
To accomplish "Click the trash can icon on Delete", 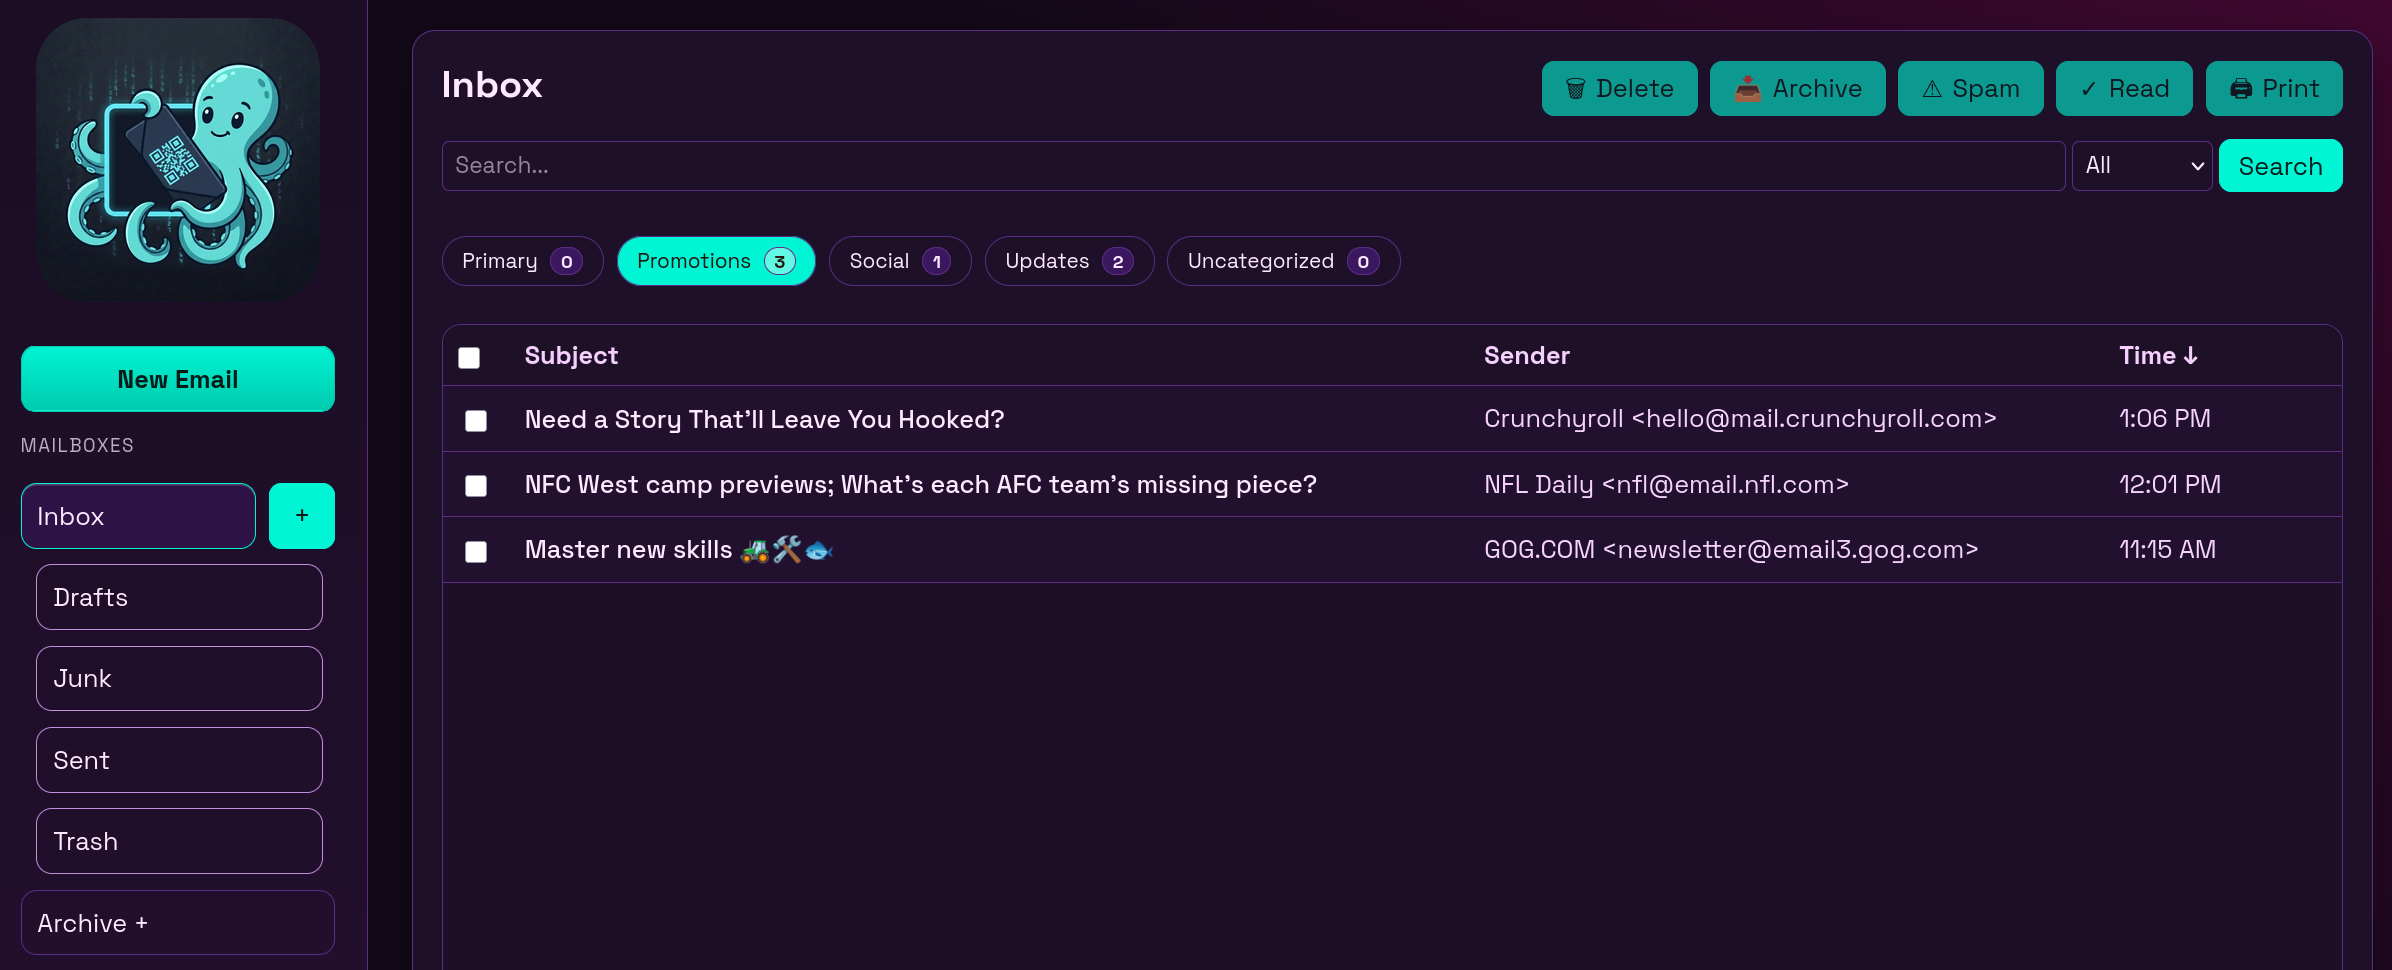I will (x=1575, y=89).
